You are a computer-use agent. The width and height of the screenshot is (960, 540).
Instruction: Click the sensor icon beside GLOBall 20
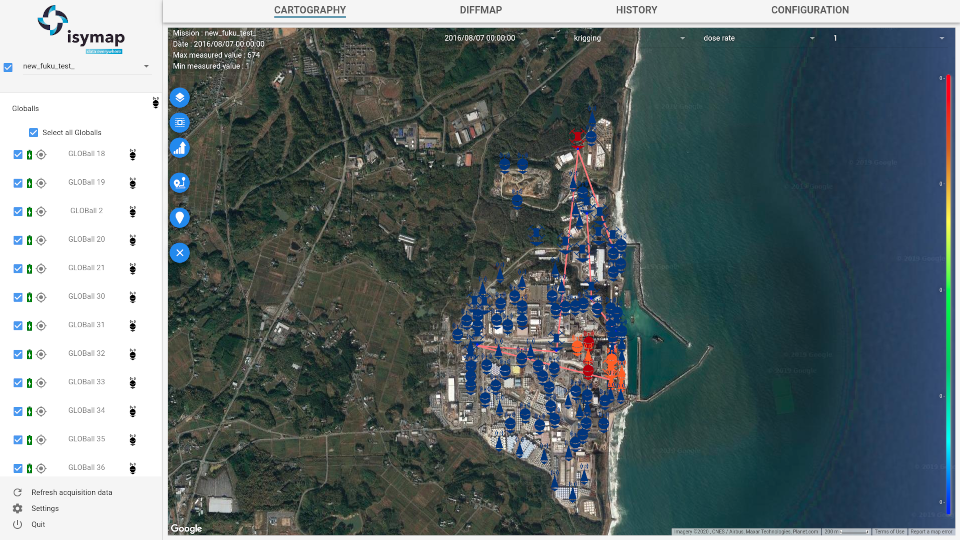(132, 240)
